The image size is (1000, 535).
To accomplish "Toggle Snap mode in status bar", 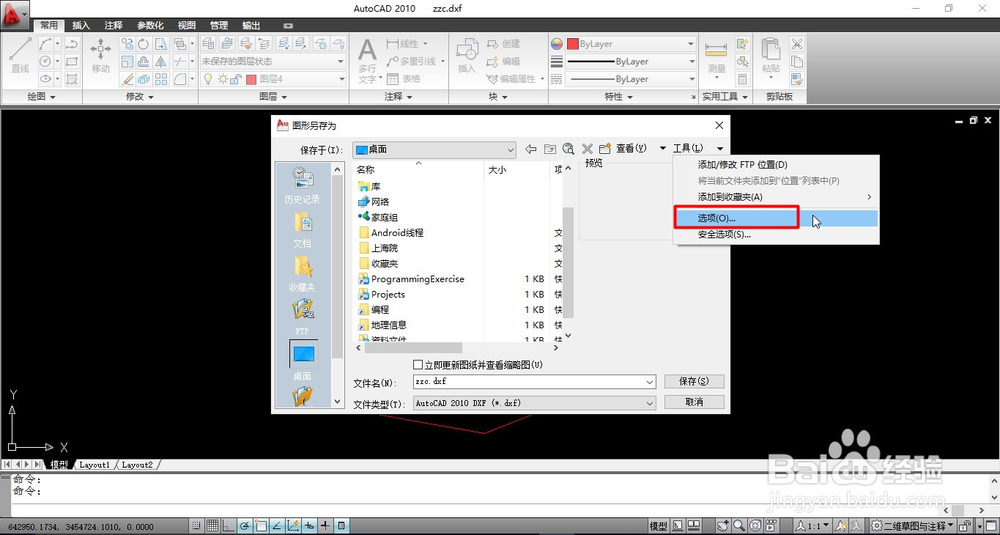I will click(196, 526).
